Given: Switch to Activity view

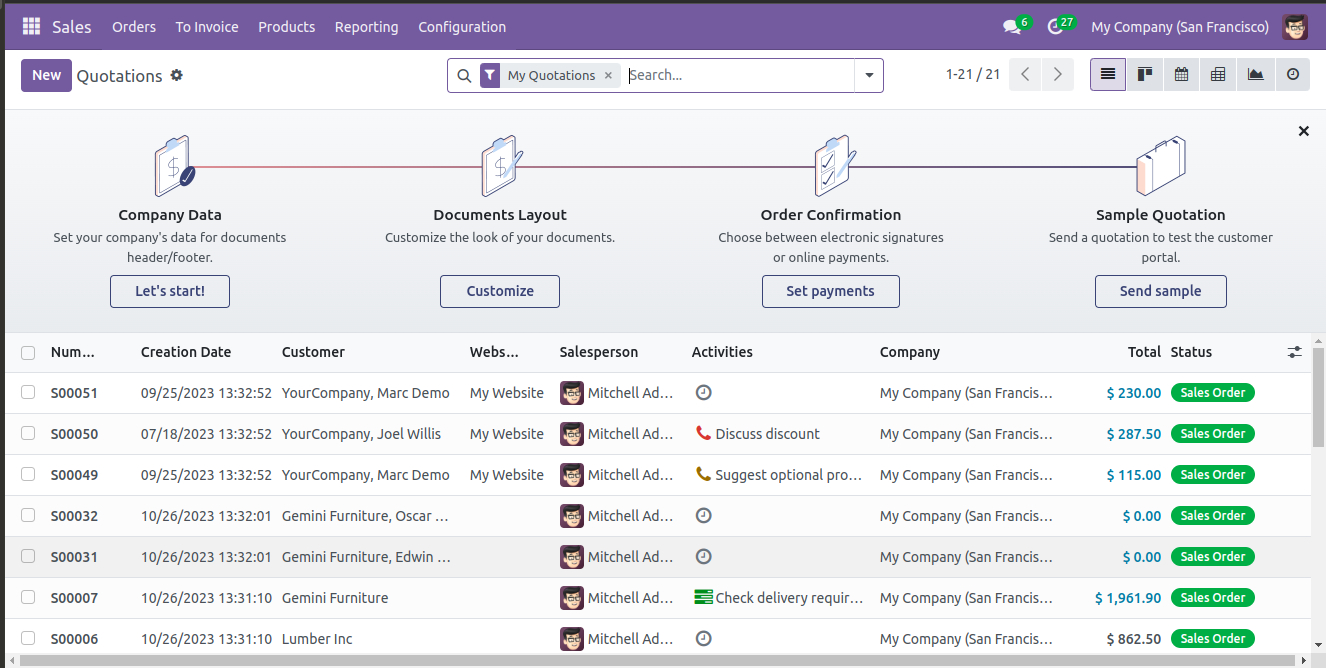Looking at the screenshot, I should 1292,75.
